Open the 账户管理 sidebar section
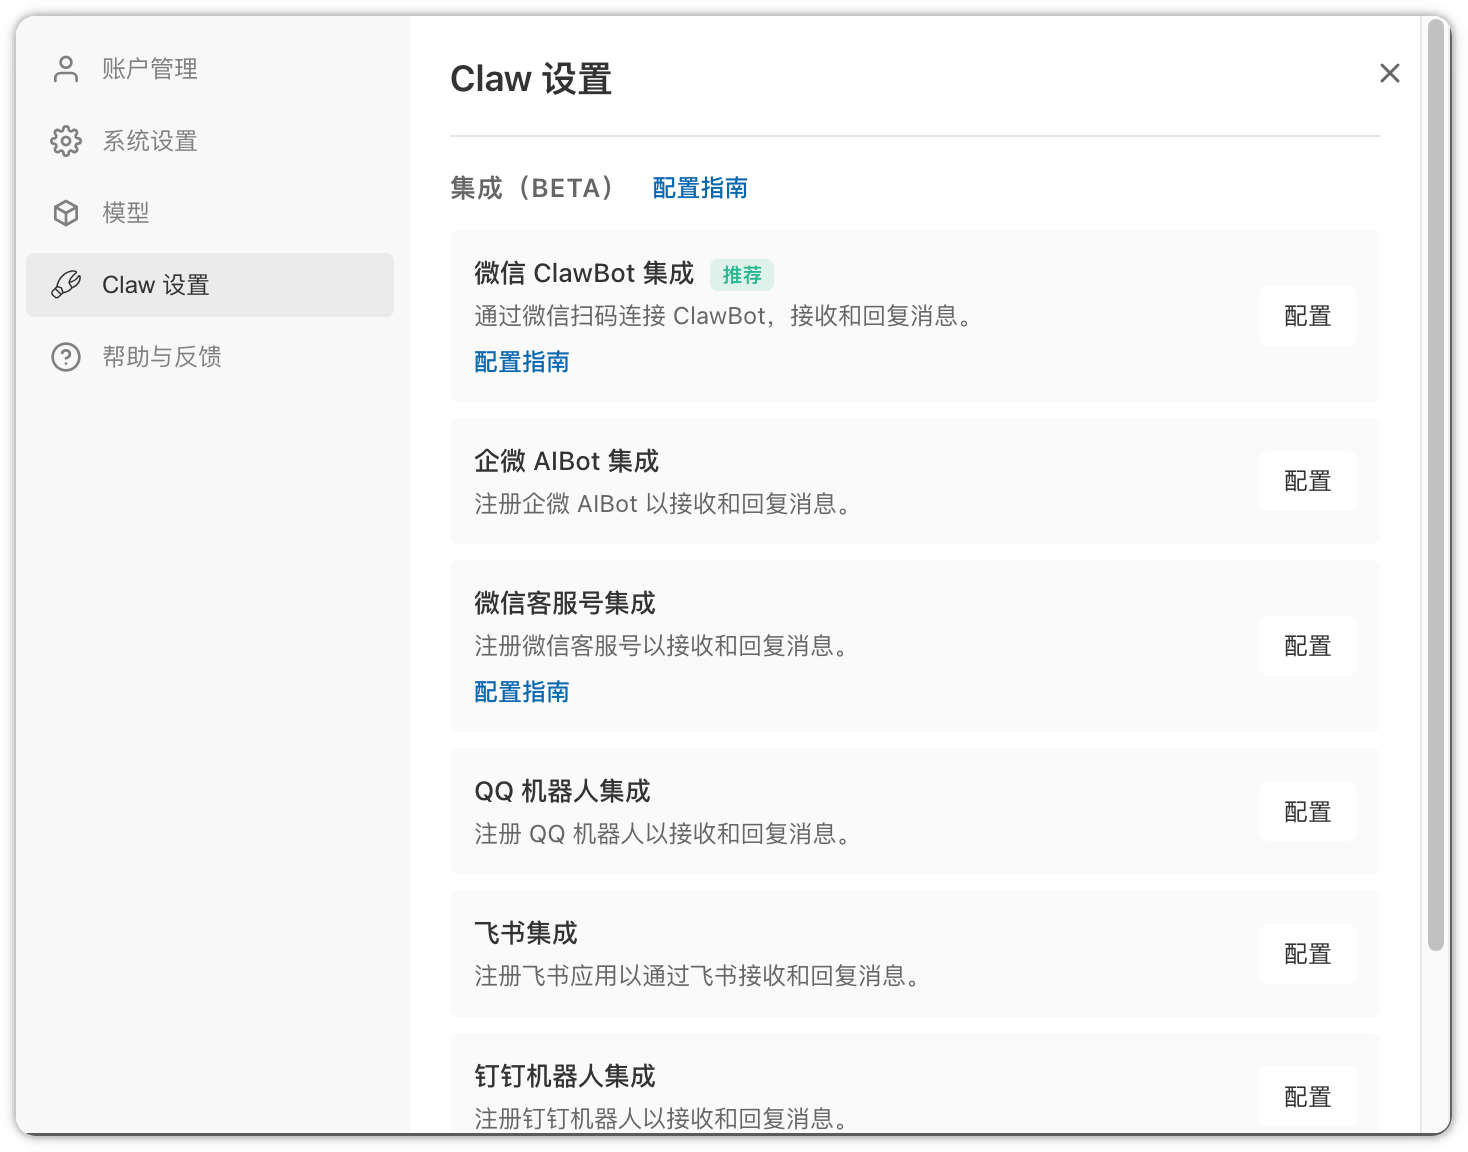This screenshot has width=1468, height=1152. [x=150, y=69]
